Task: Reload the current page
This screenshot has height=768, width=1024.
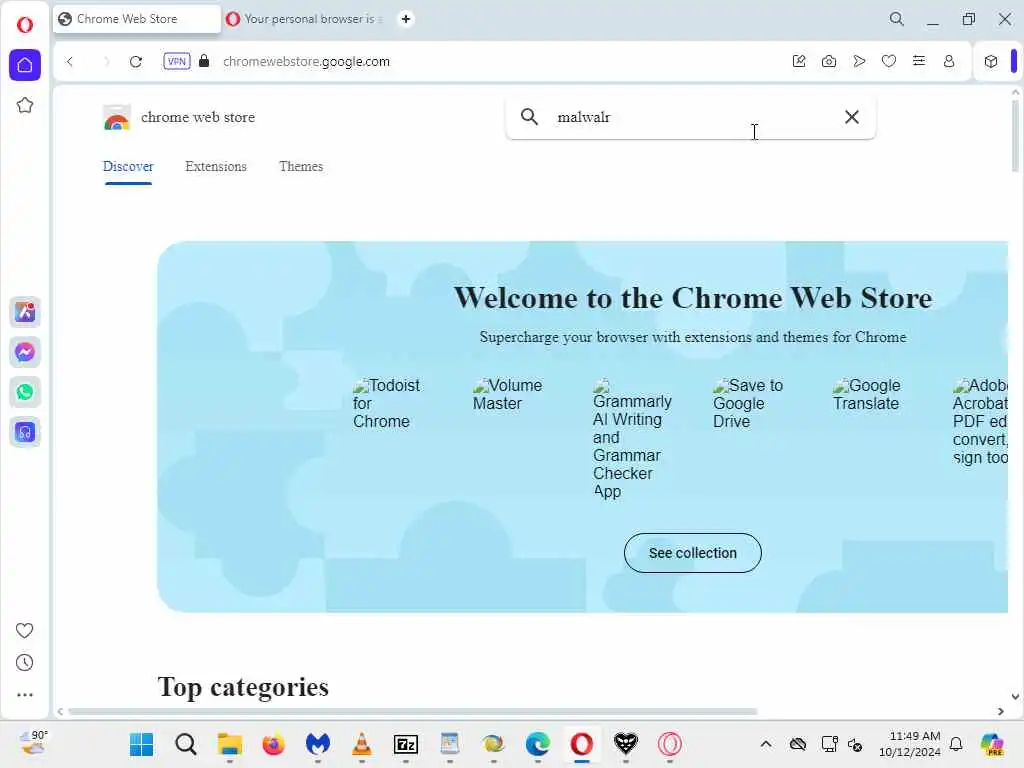Action: (x=136, y=61)
